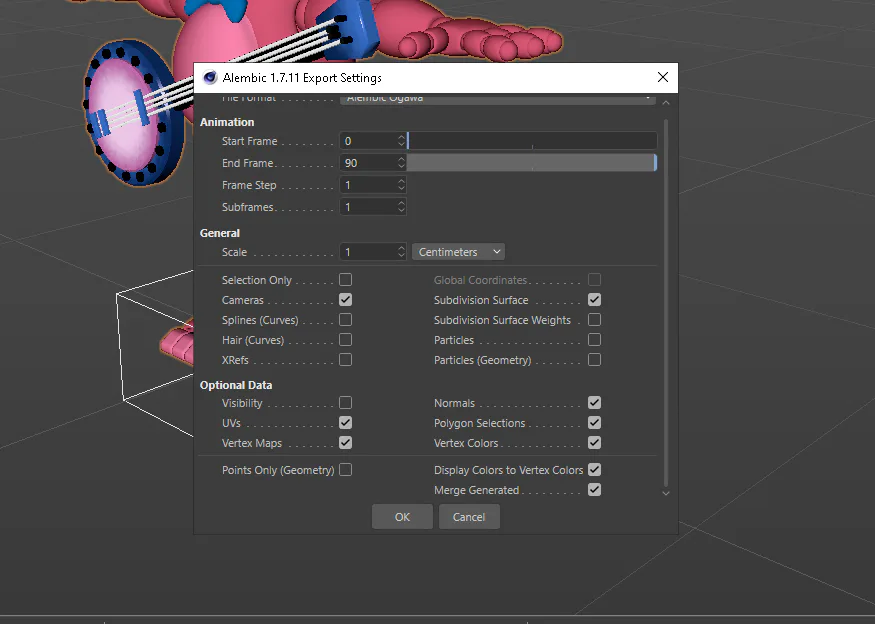Uncheck the Cameras checkbox

pos(345,300)
